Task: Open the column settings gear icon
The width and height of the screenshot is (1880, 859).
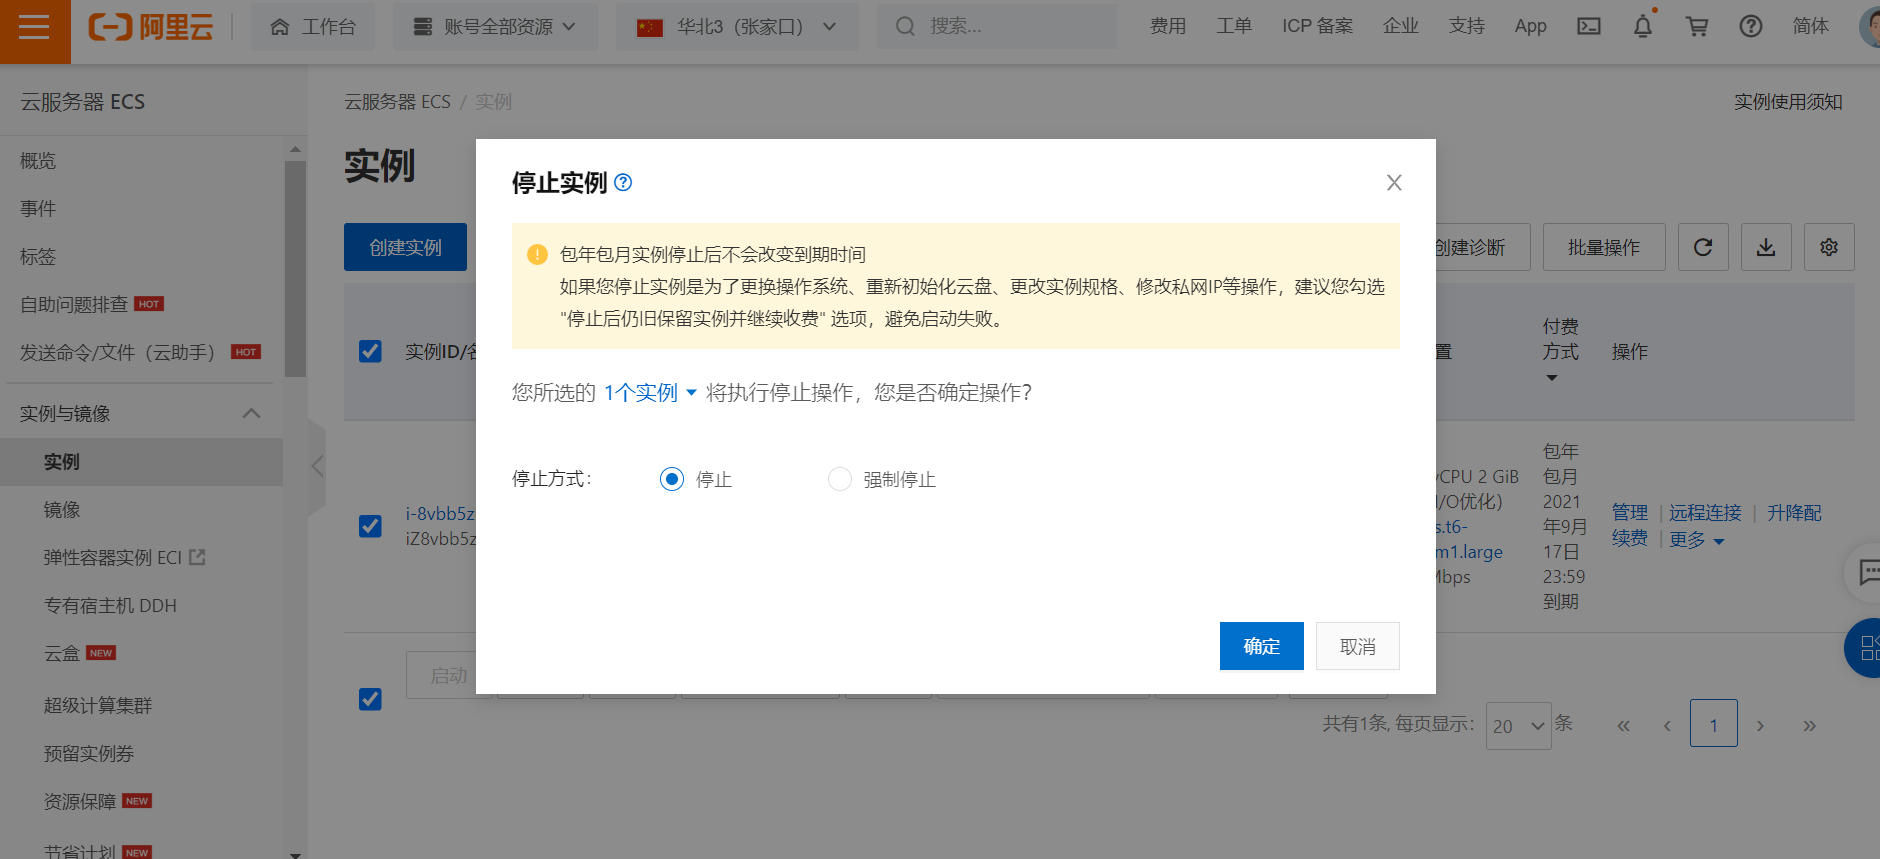Action: [x=1829, y=247]
